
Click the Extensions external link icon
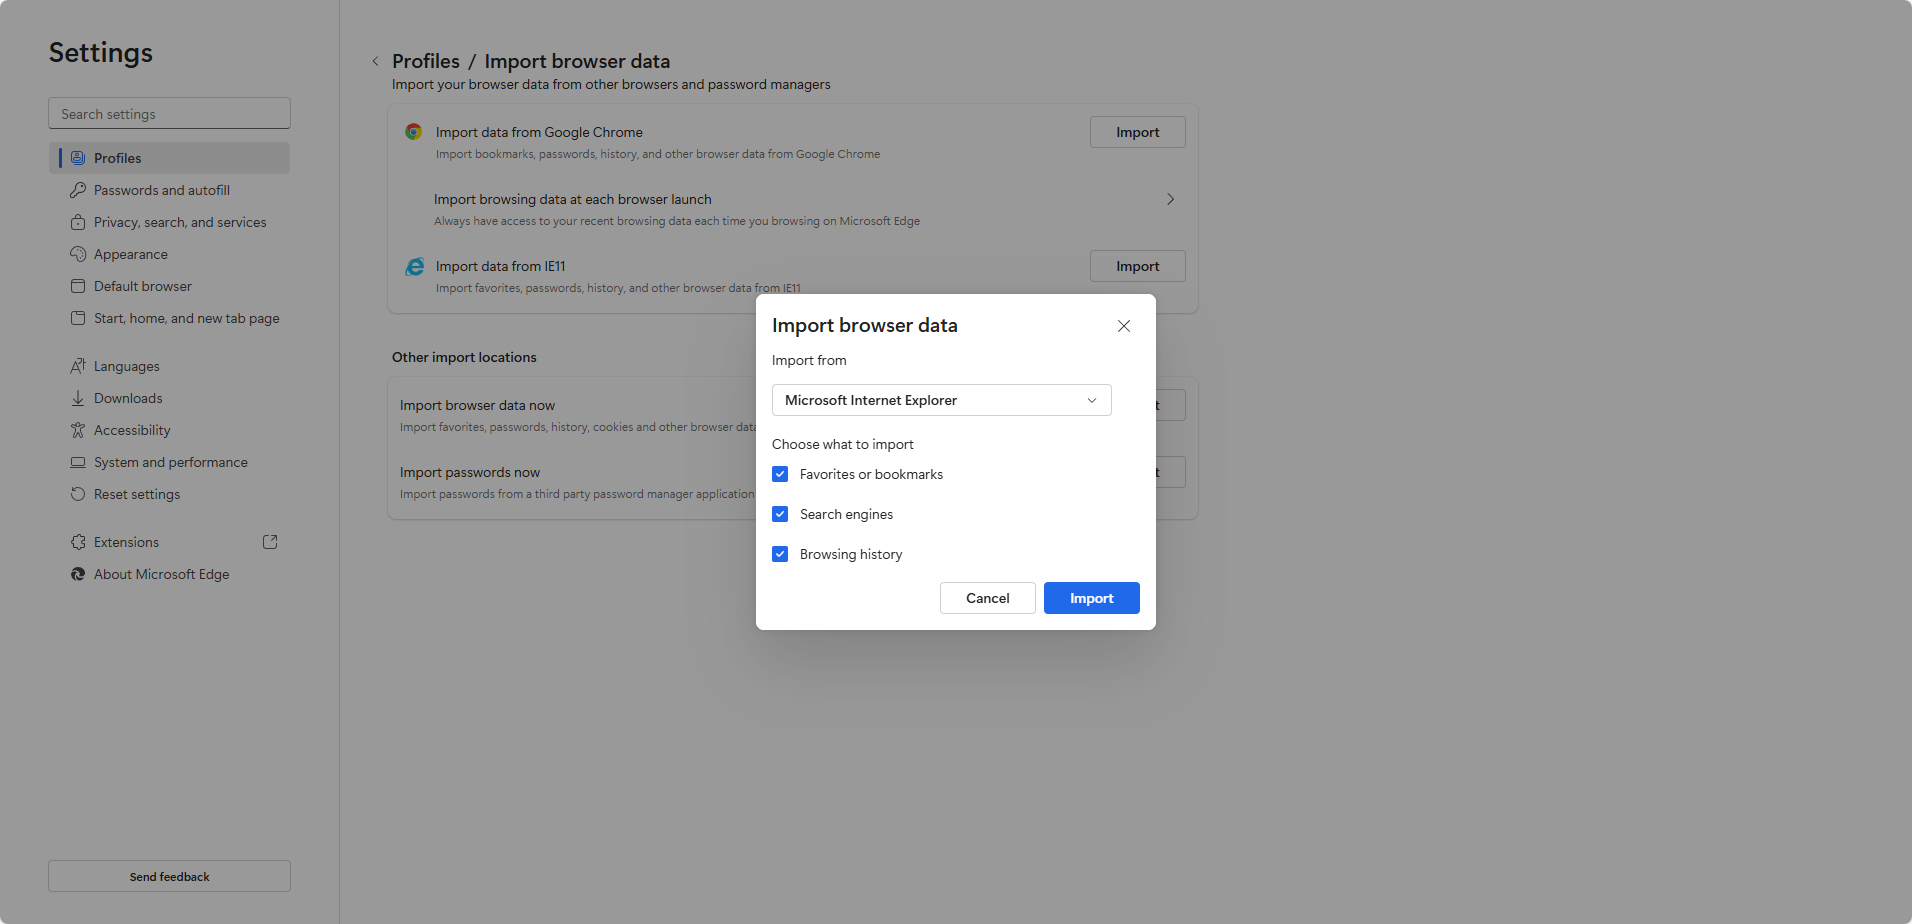click(270, 541)
